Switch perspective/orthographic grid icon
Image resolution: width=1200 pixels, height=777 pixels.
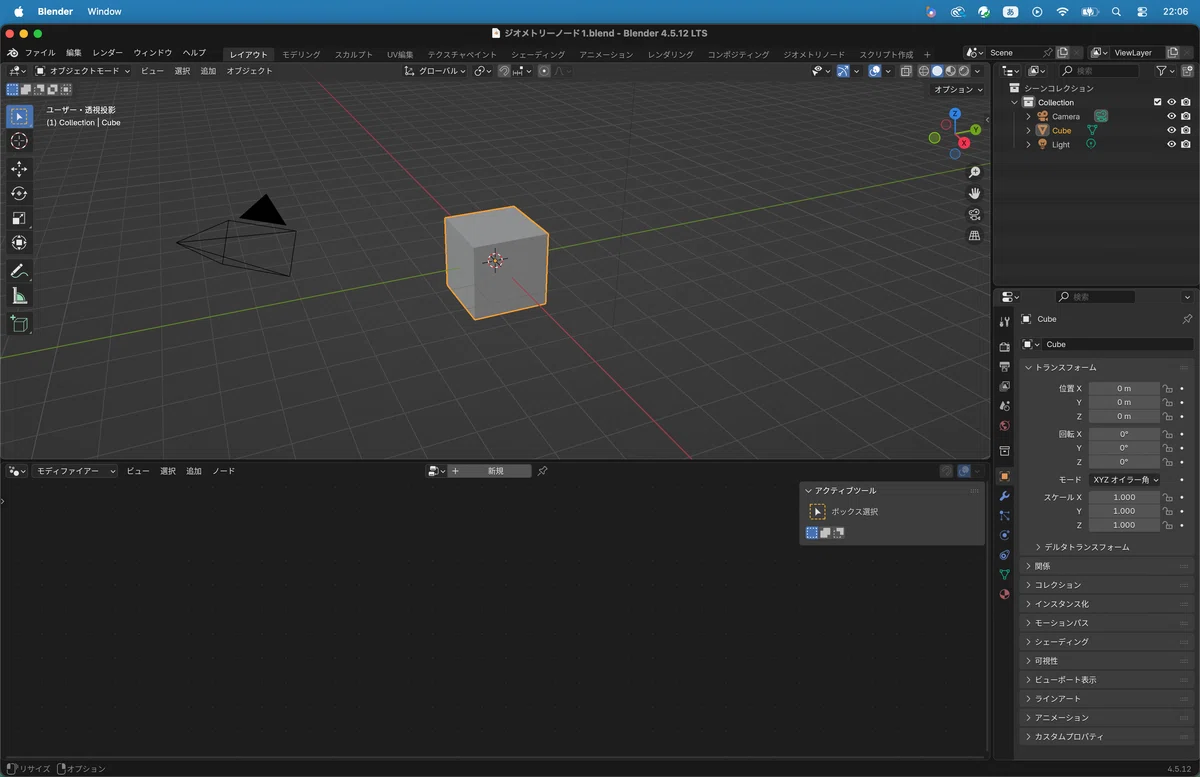click(x=975, y=236)
